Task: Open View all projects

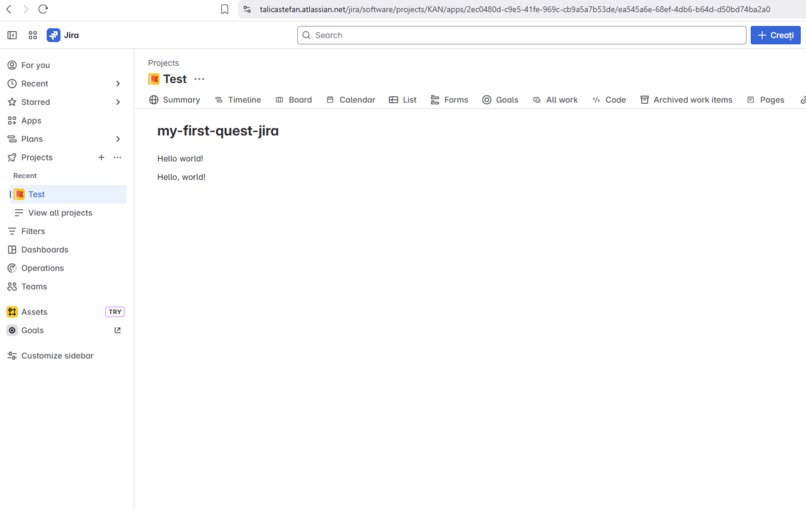Action: [x=60, y=213]
